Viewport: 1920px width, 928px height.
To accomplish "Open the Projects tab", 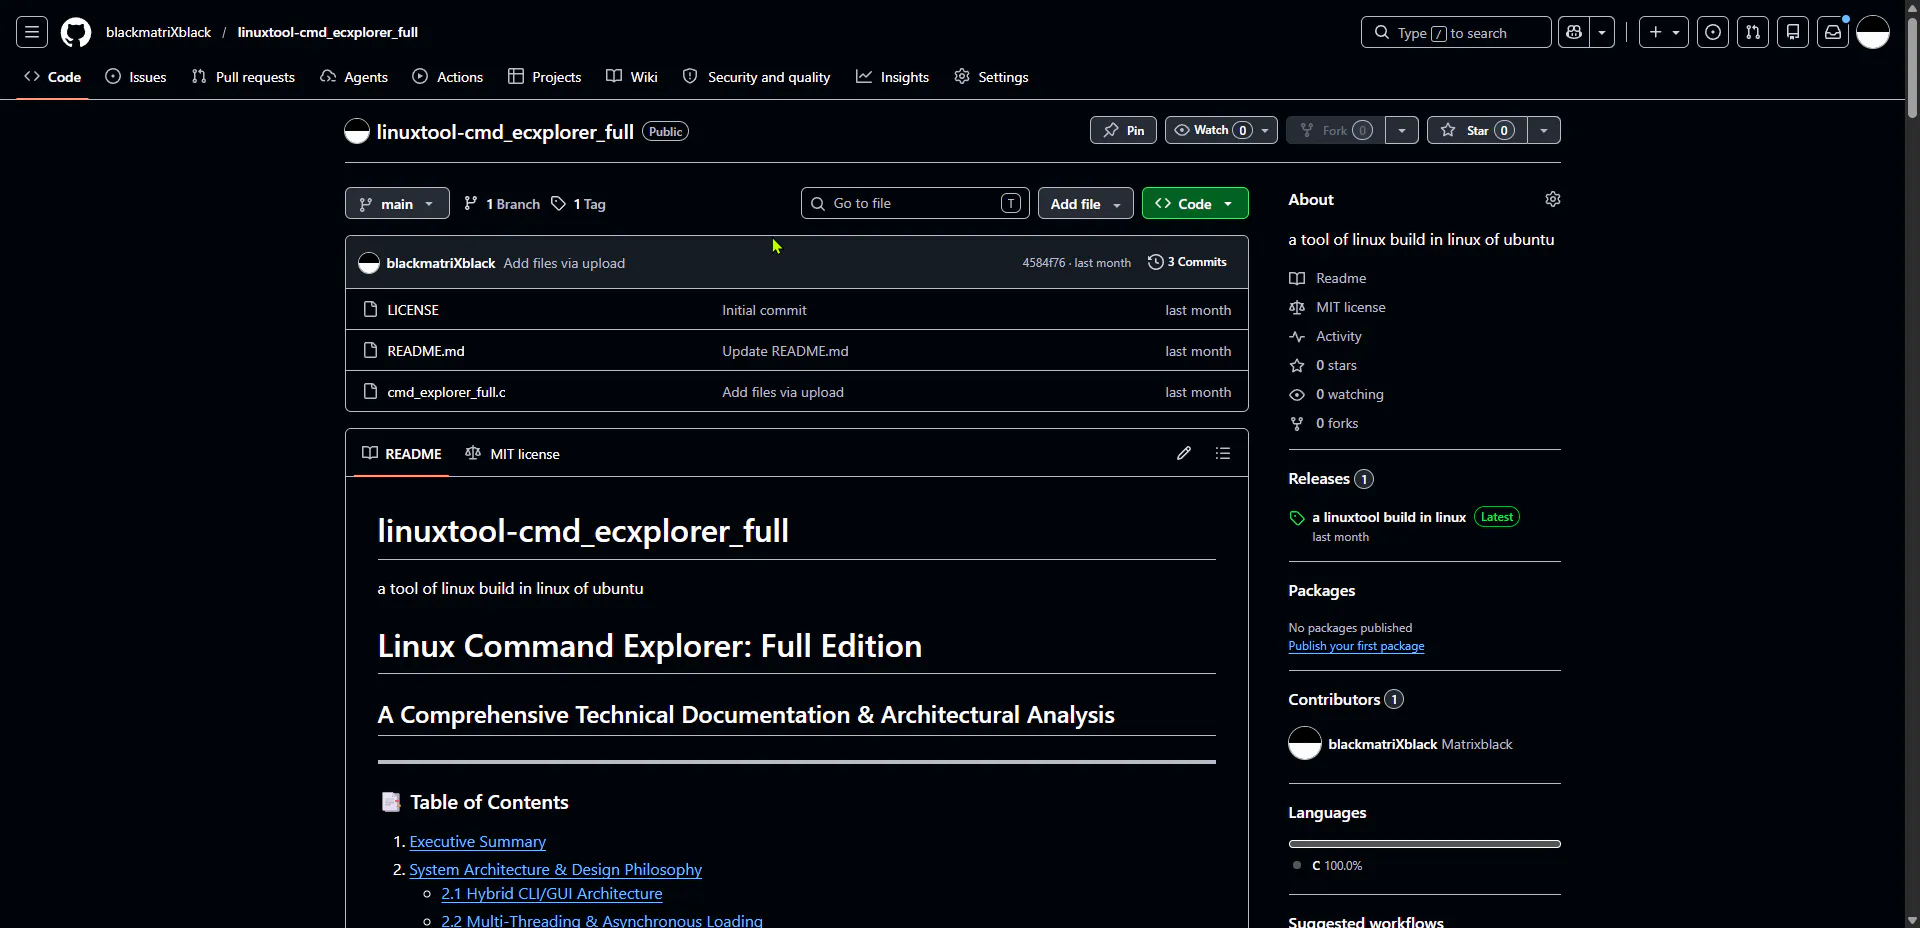I will point(545,77).
